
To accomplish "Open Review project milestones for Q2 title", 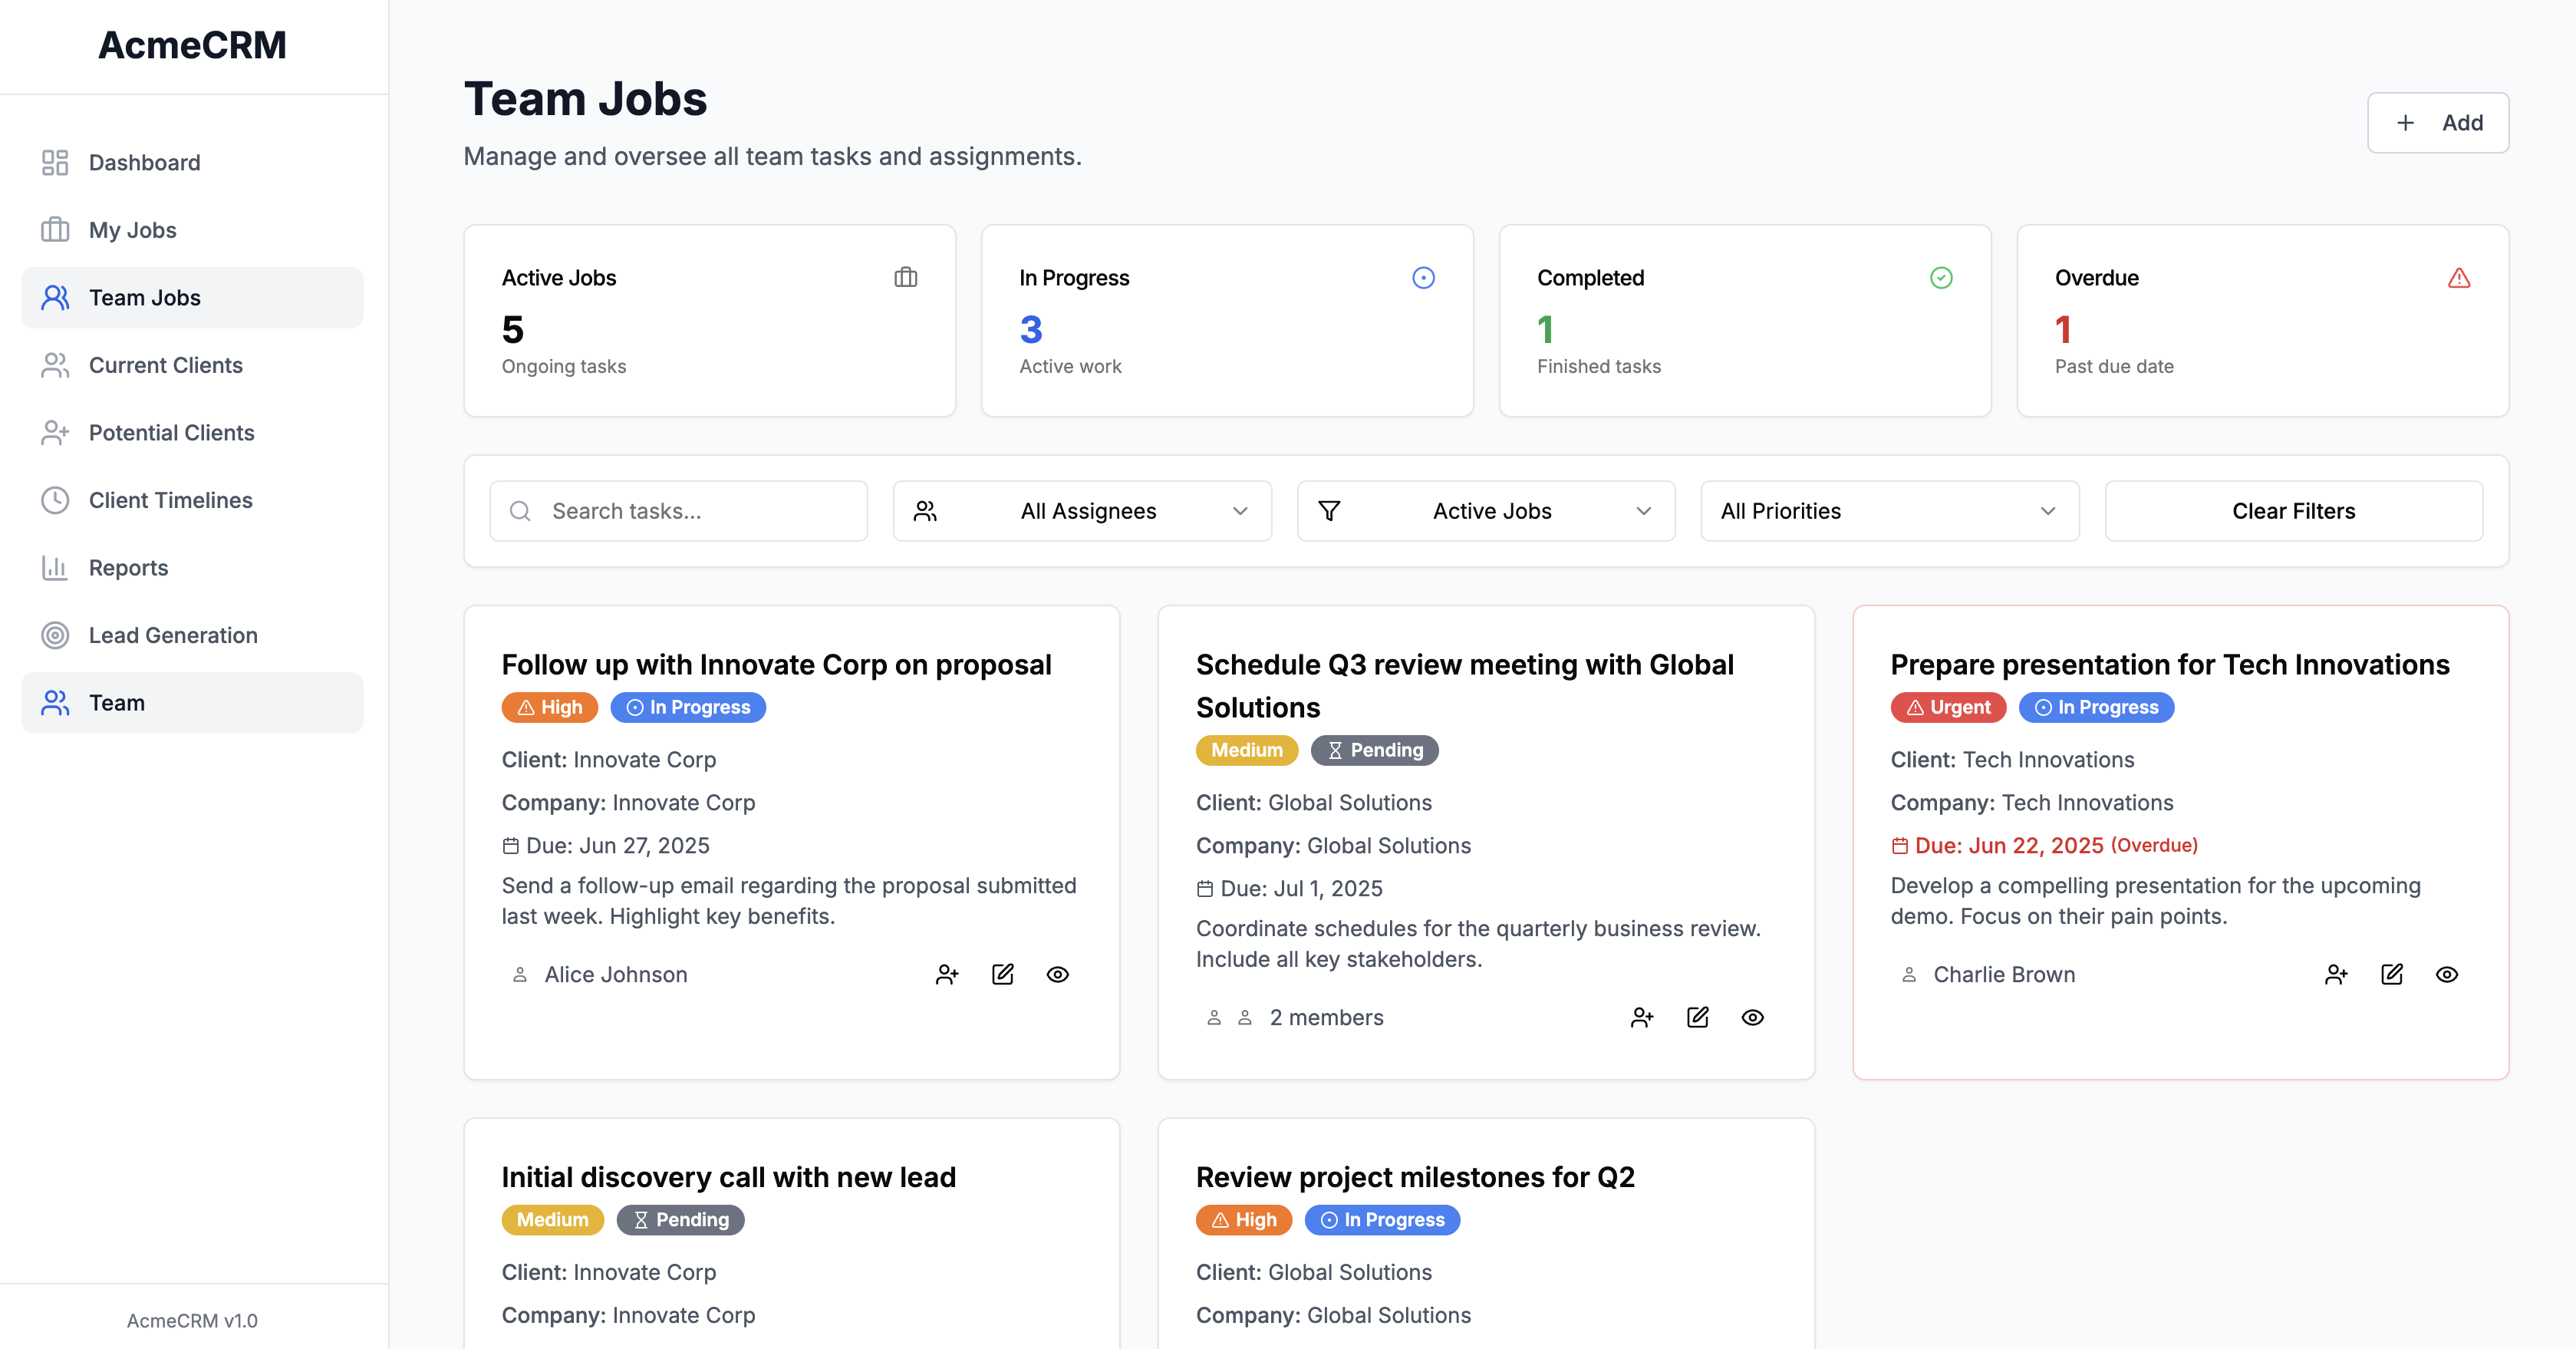I will 1415,1177.
